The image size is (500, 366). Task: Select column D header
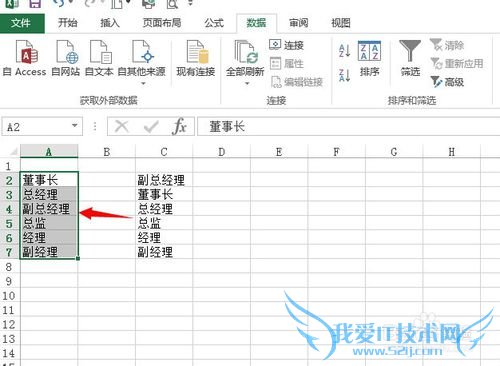point(221,152)
